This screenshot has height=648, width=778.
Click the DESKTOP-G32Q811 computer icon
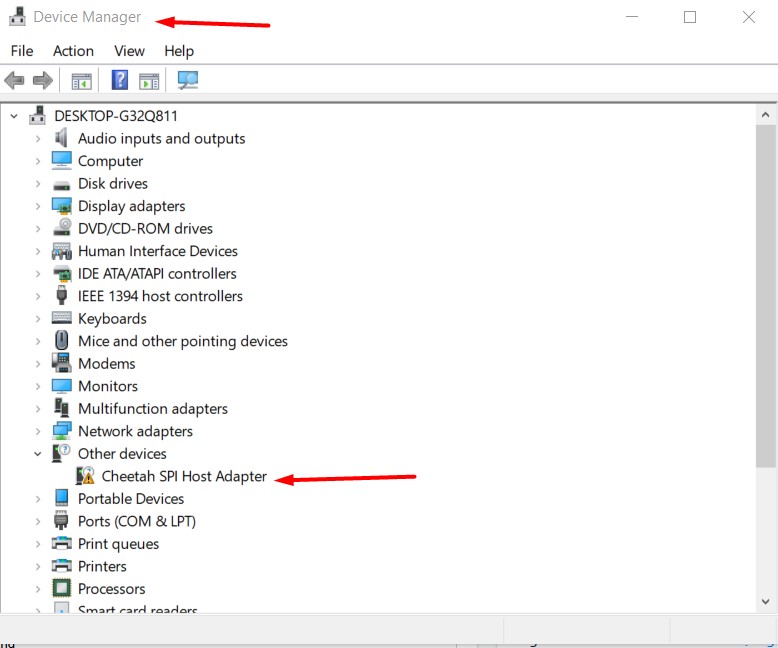(x=38, y=116)
